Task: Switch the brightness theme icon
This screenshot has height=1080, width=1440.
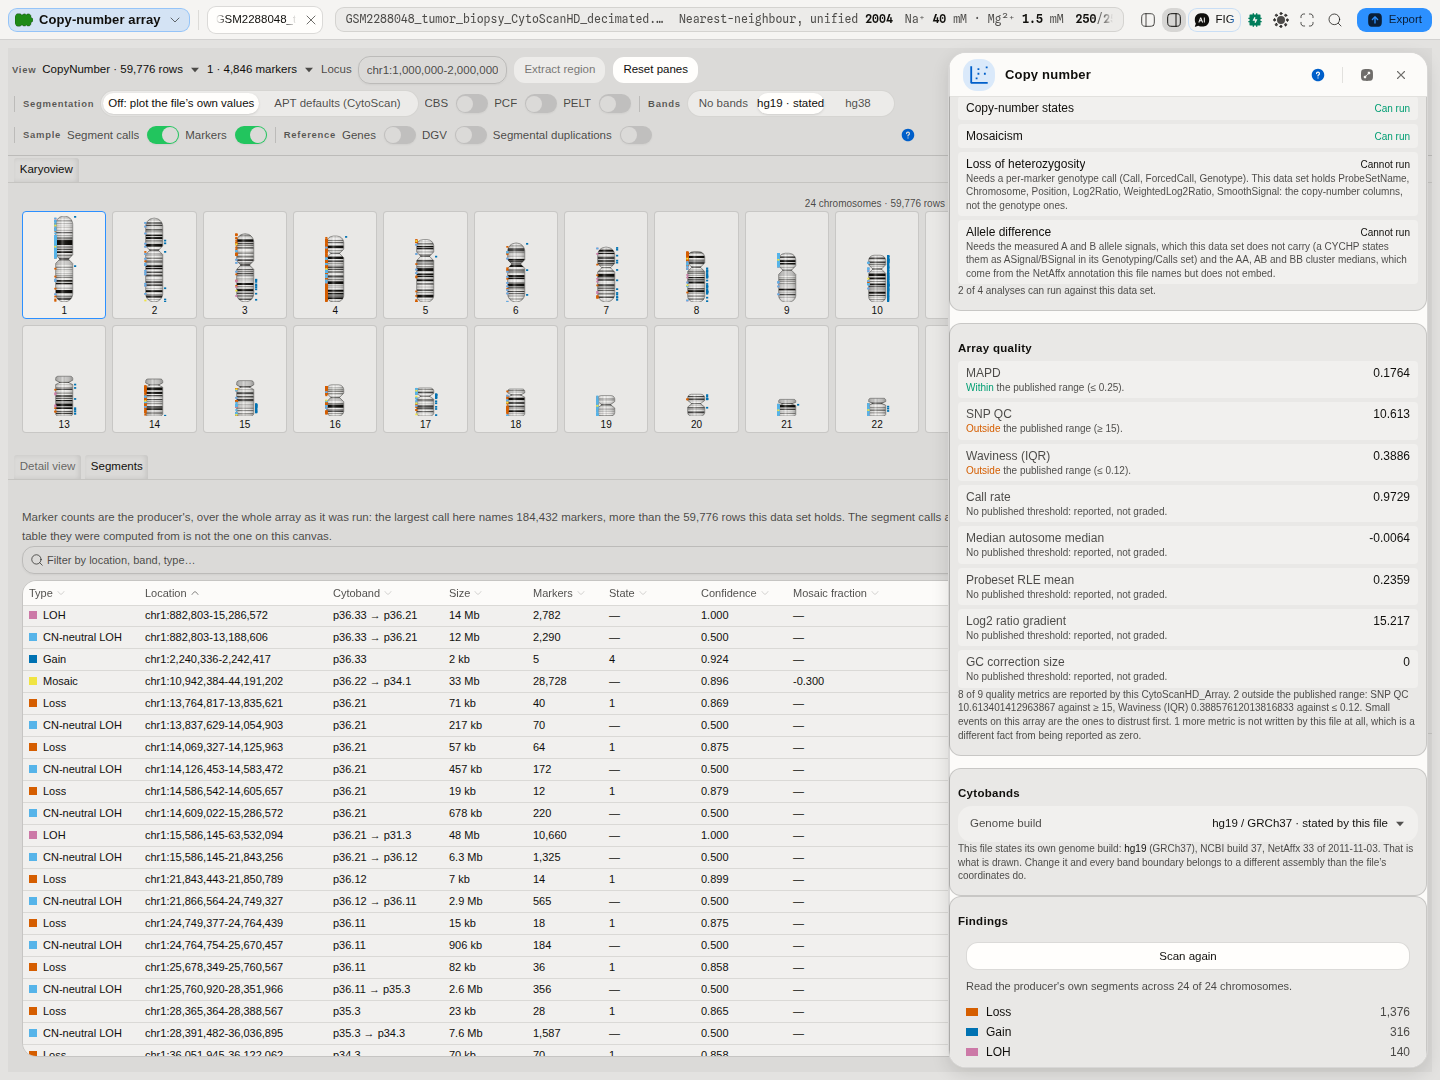Action: click(1281, 20)
